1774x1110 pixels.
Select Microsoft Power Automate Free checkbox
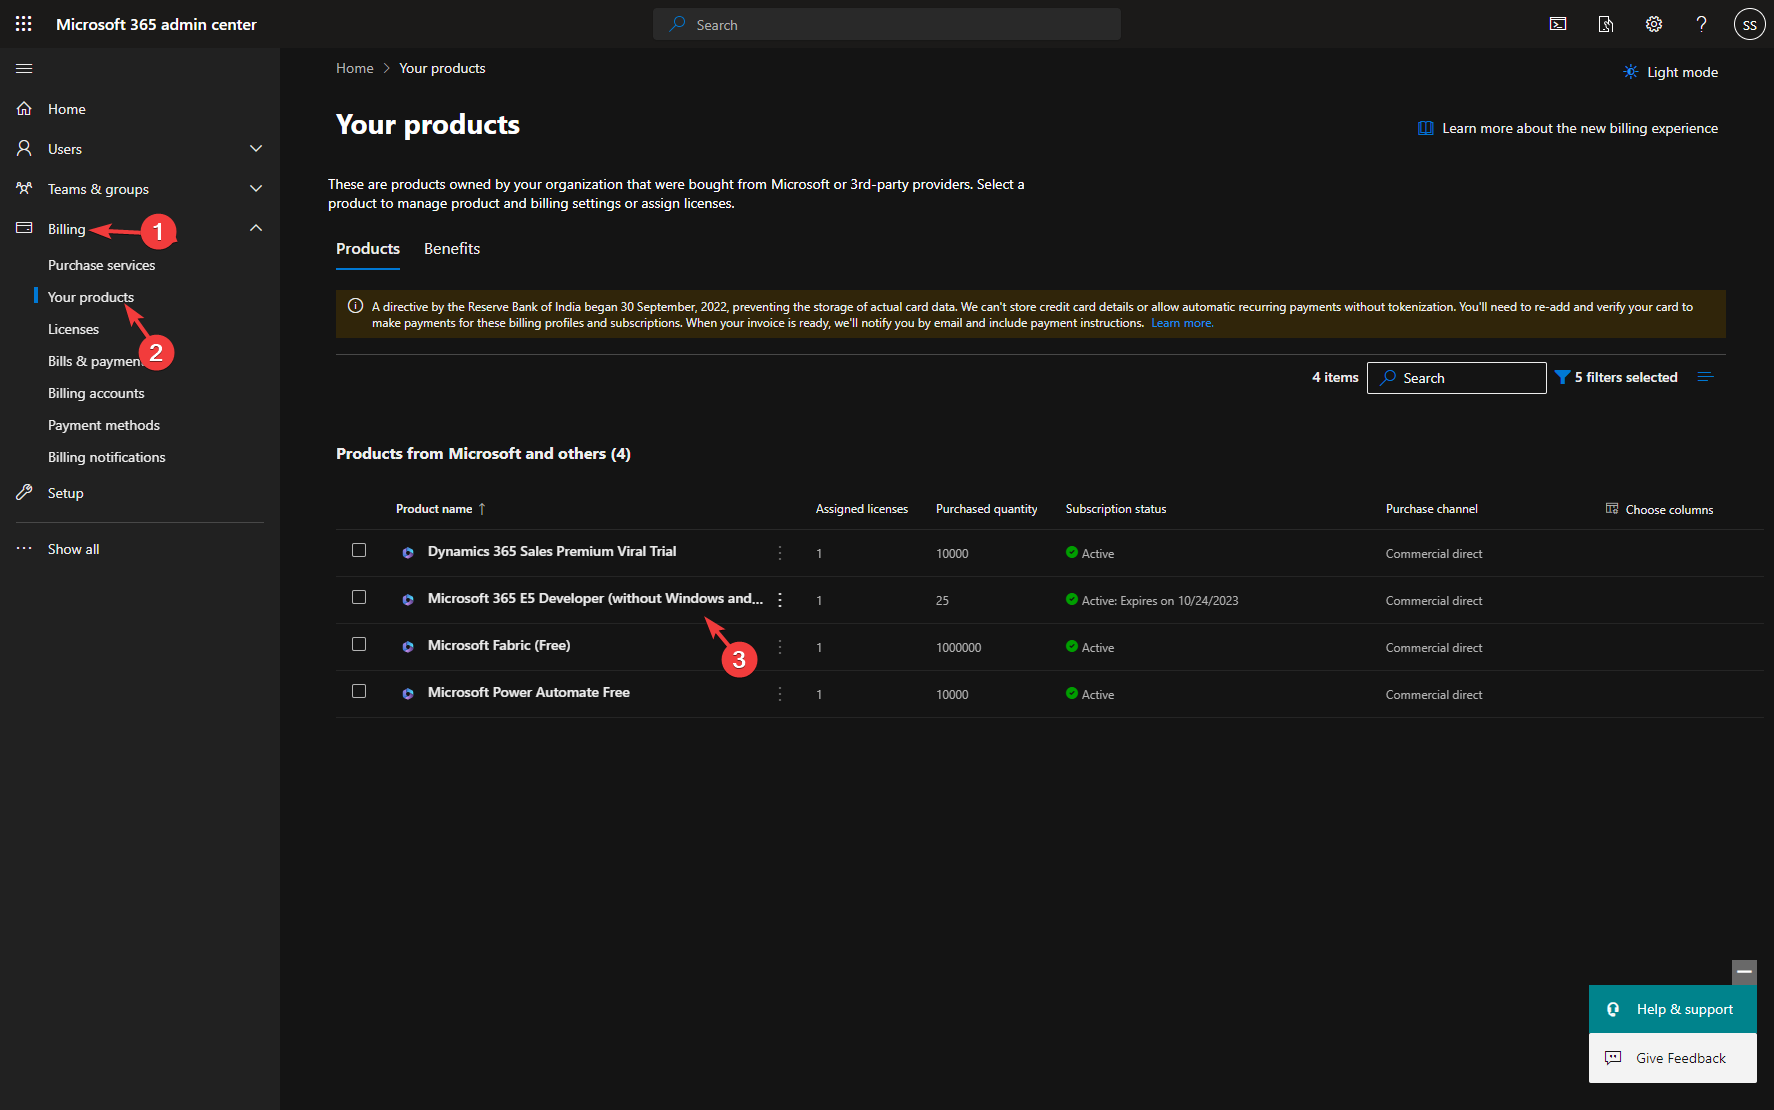click(359, 691)
